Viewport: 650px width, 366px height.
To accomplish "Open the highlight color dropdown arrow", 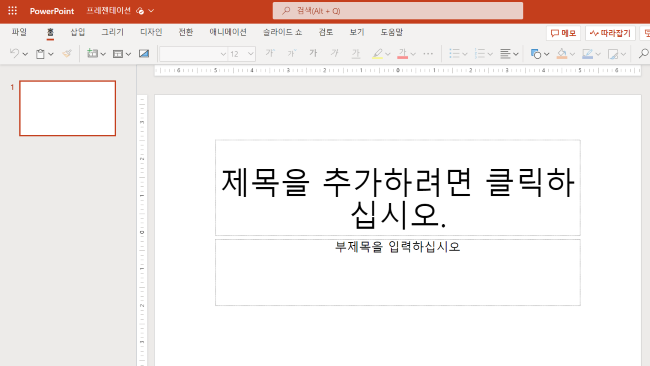I will tap(388, 54).
